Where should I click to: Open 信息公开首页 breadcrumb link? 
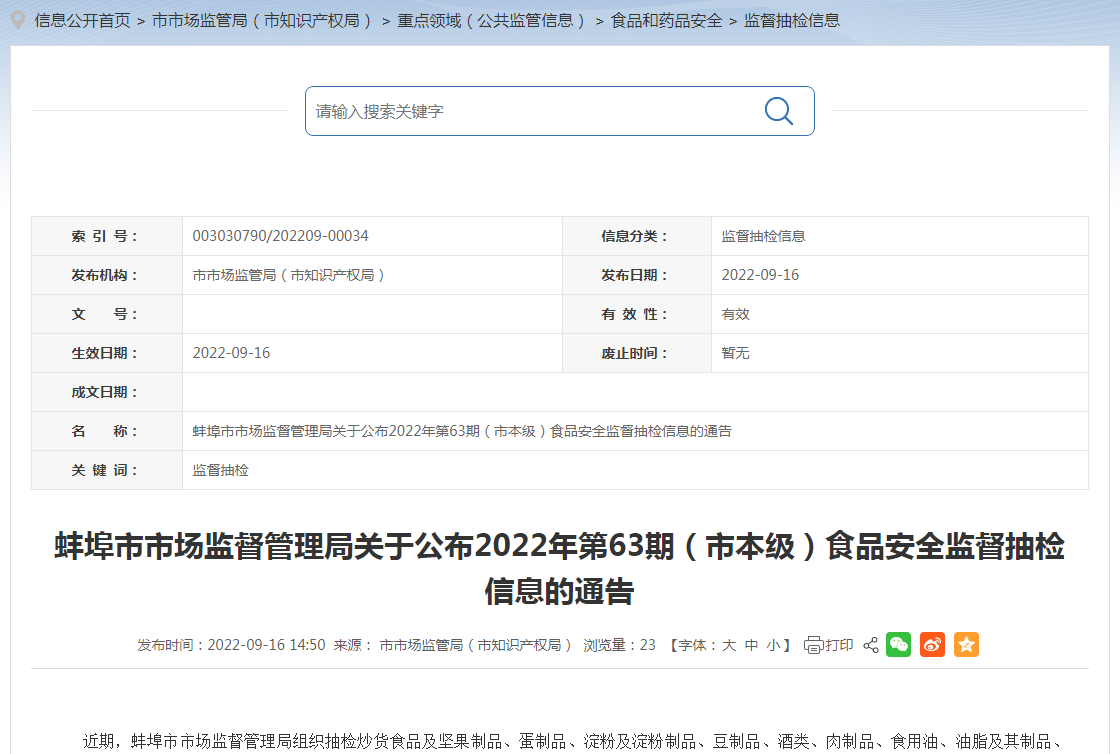click(82, 20)
